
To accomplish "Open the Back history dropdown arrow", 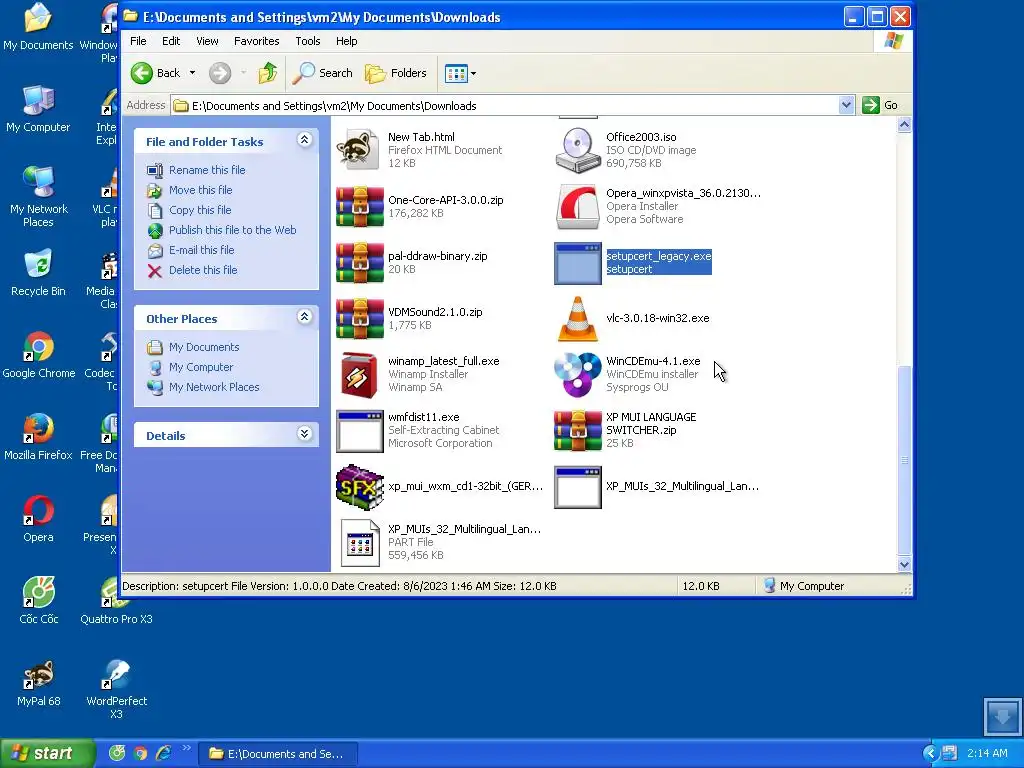I will coord(192,73).
